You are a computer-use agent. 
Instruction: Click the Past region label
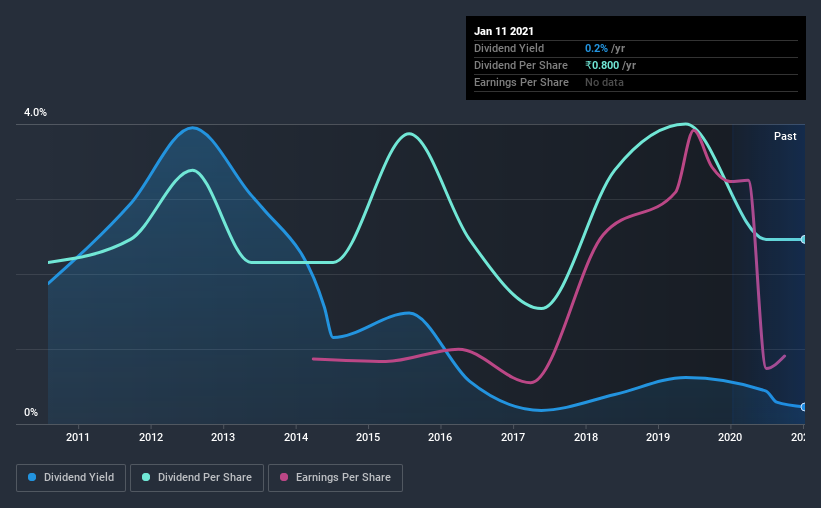click(785, 136)
